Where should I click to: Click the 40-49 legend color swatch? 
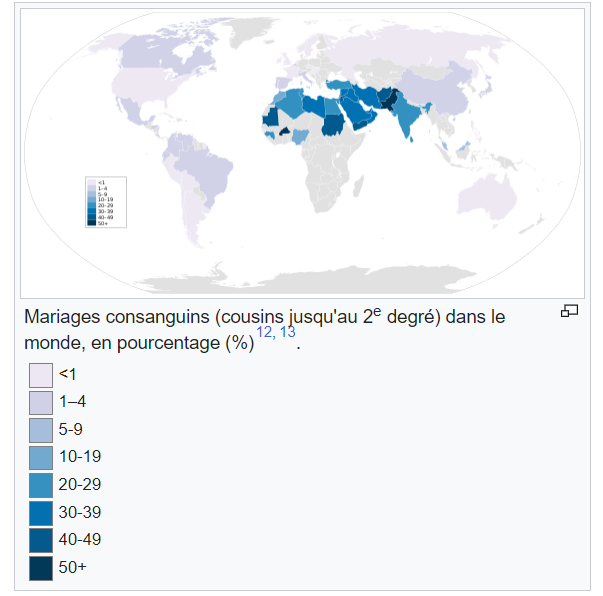(x=41, y=540)
